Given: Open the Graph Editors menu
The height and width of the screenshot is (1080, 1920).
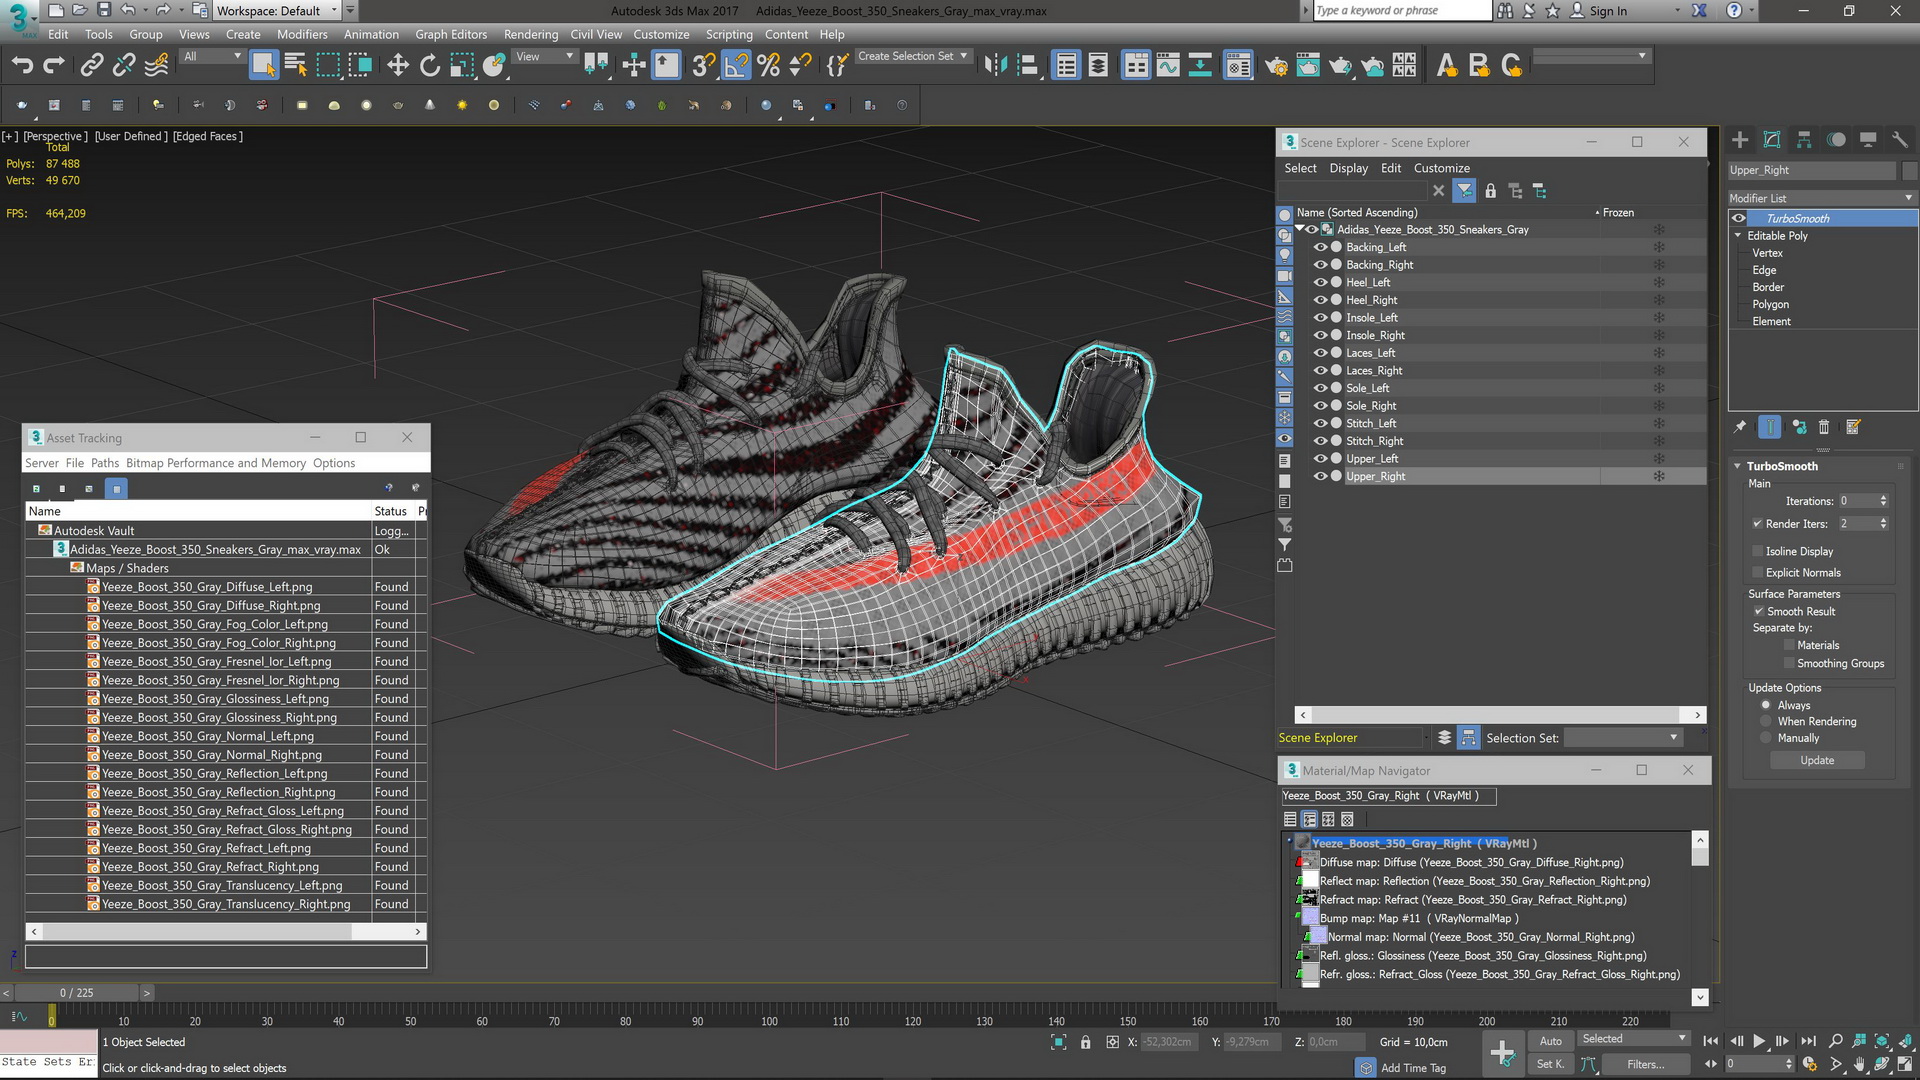Looking at the screenshot, I should coord(451,34).
